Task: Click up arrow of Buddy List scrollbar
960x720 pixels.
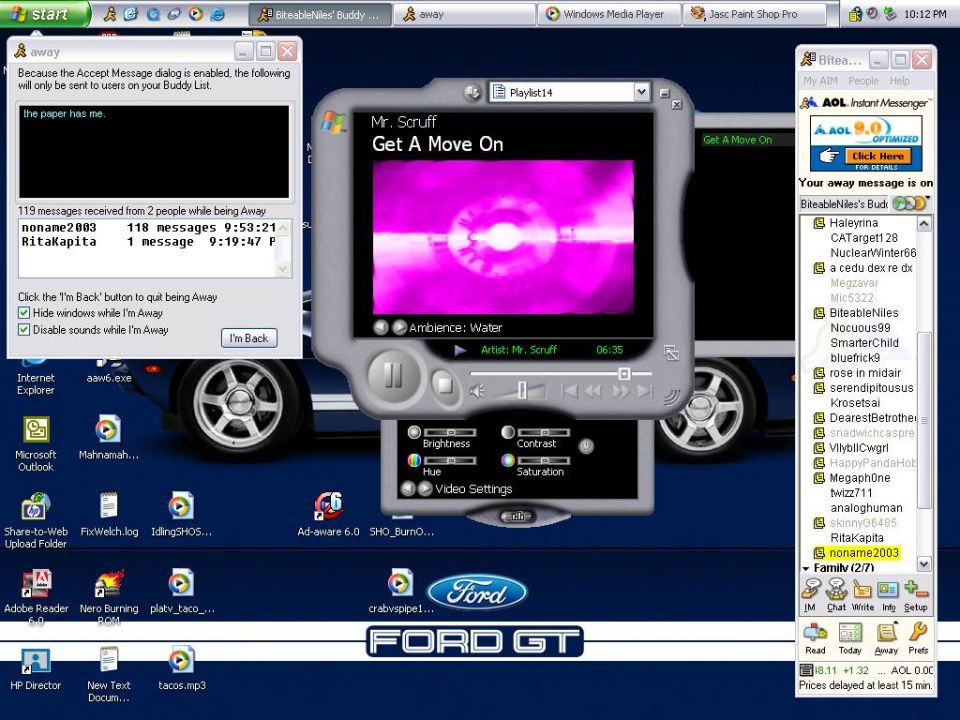Action: coord(923,223)
